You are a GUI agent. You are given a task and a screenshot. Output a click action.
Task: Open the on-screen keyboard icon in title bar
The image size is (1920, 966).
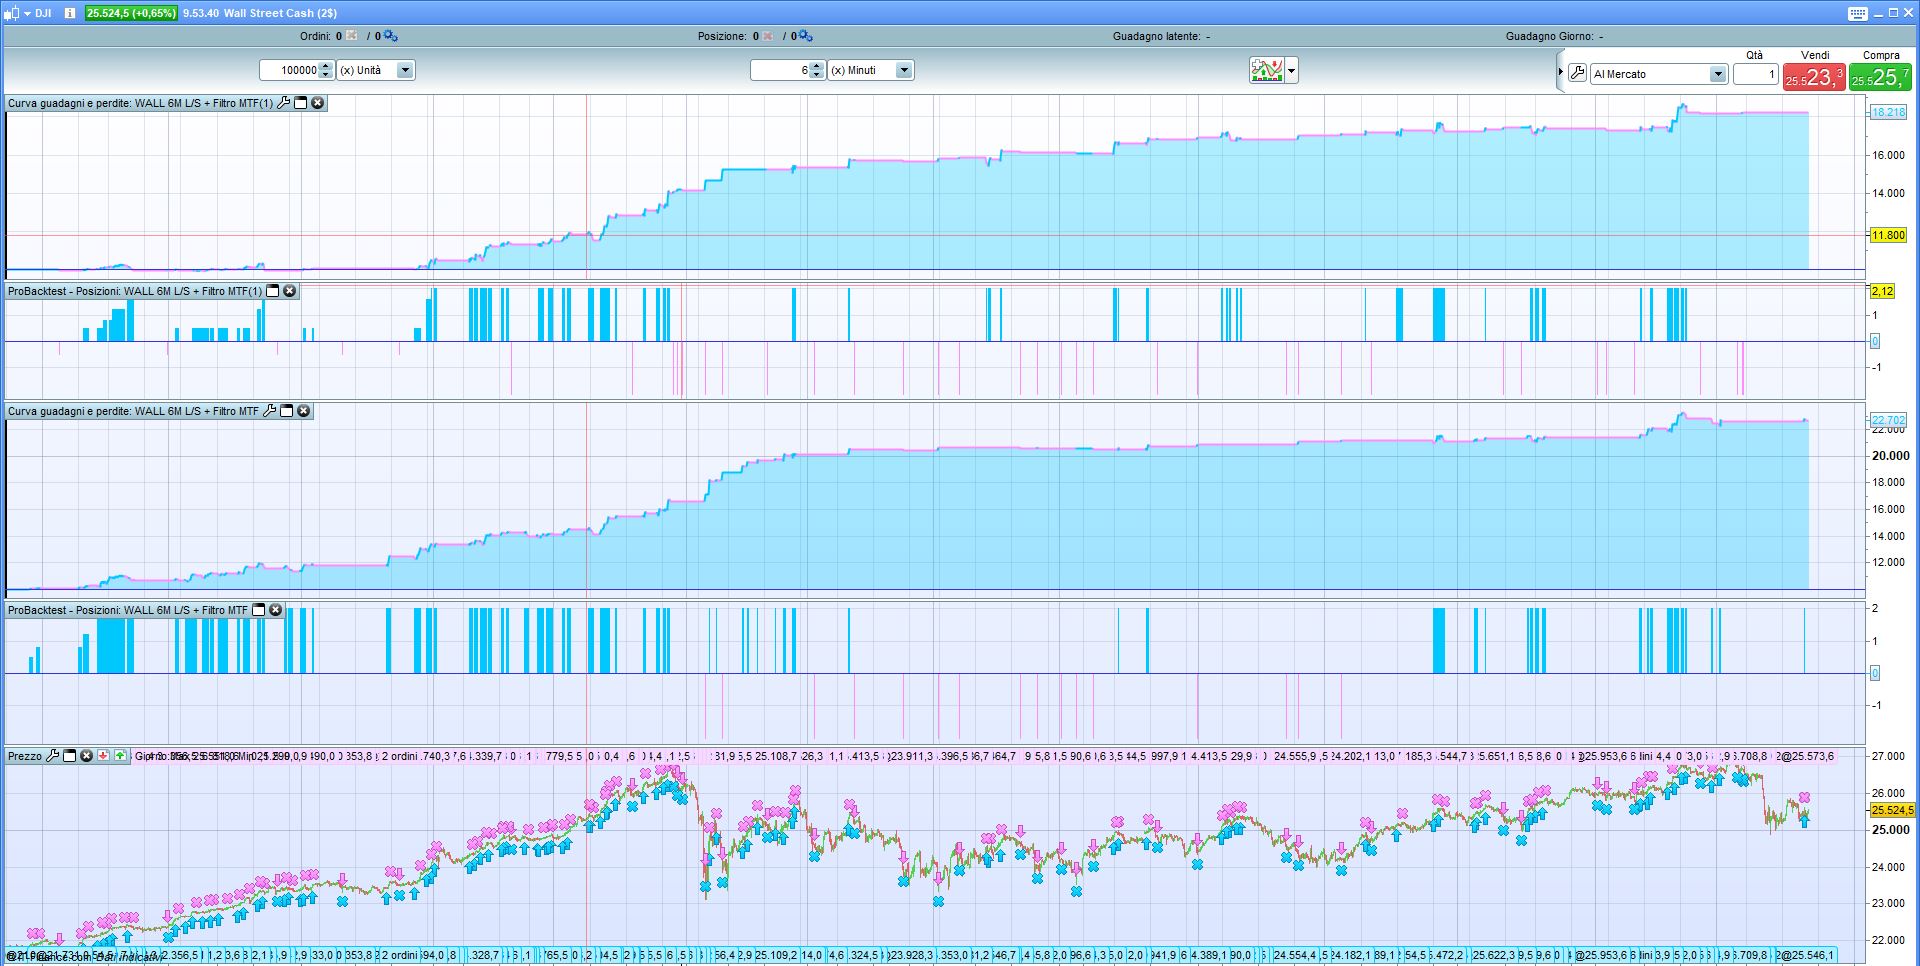click(x=1857, y=13)
